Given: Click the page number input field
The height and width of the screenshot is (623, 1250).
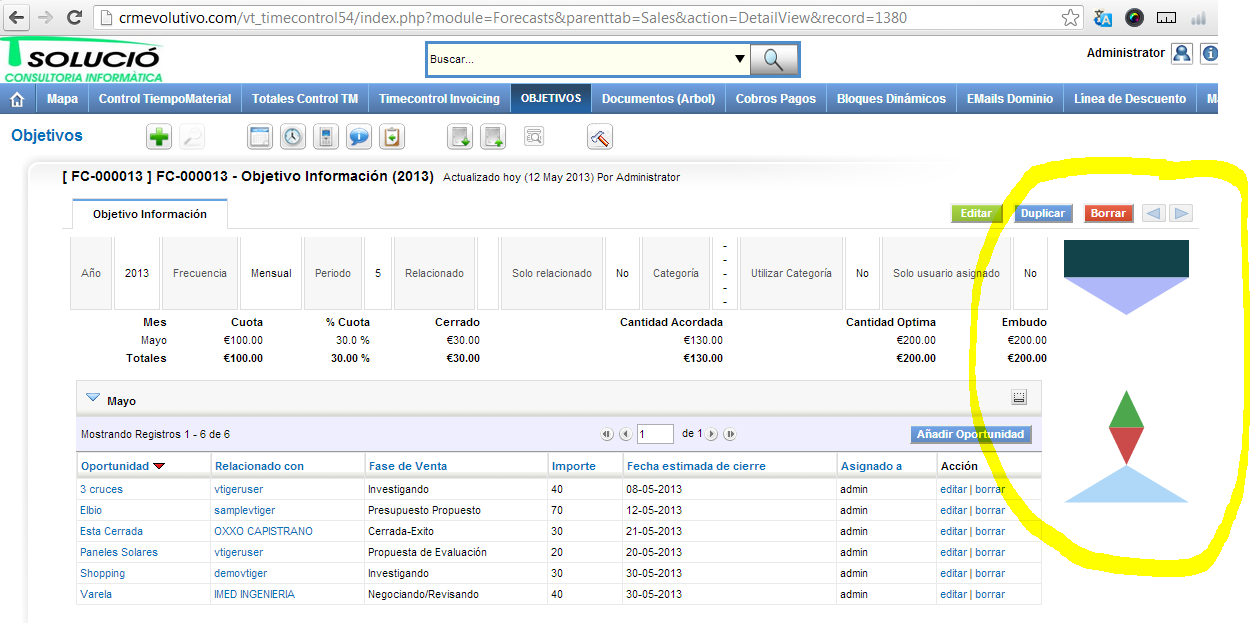Looking at the screenshot, I should click(656, 434).
